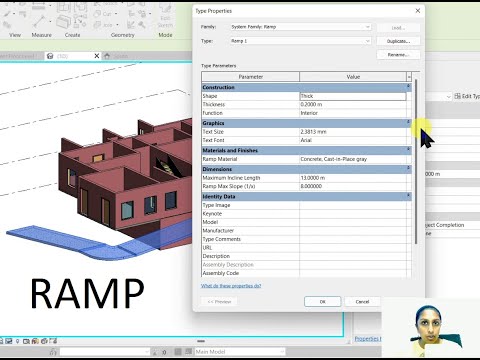Click the hammer-shaped Demolish icon in Geometry panel
Viewport: 480px width, 360px height.
(142, 25)
